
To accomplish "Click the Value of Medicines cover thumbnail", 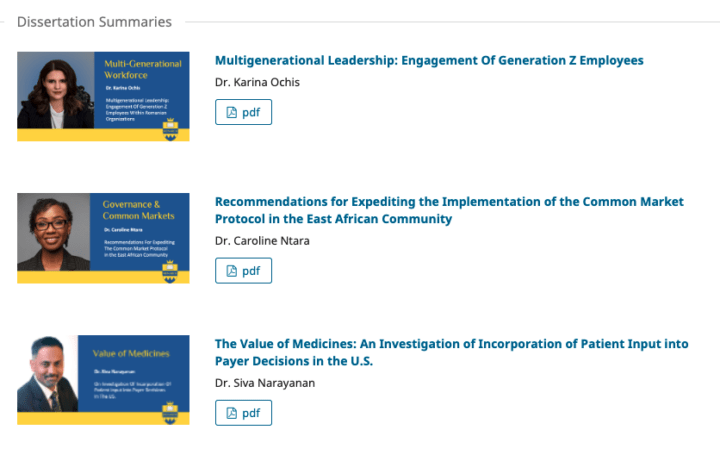I will (x=103, y=380).
